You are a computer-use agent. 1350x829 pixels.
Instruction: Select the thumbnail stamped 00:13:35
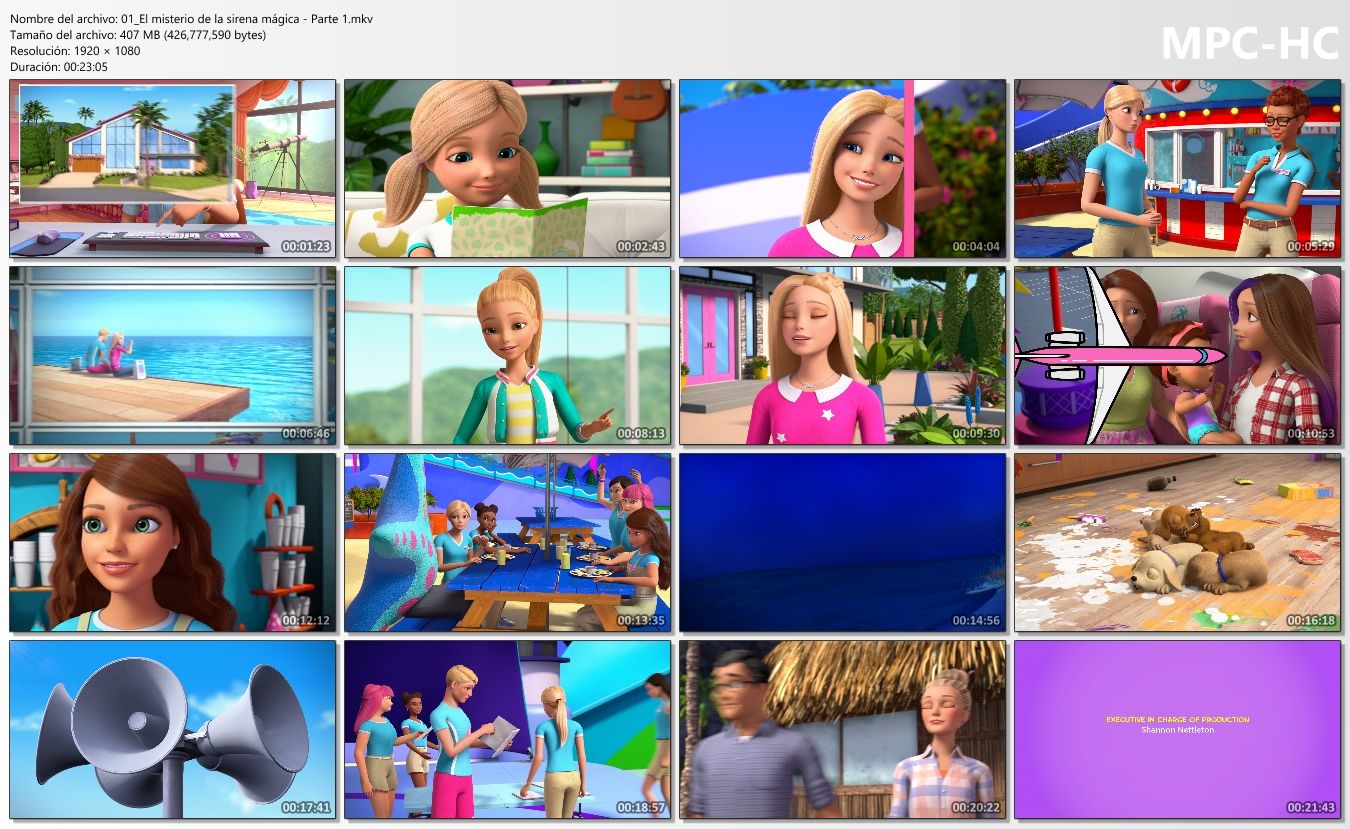click(x=508, y=543)
